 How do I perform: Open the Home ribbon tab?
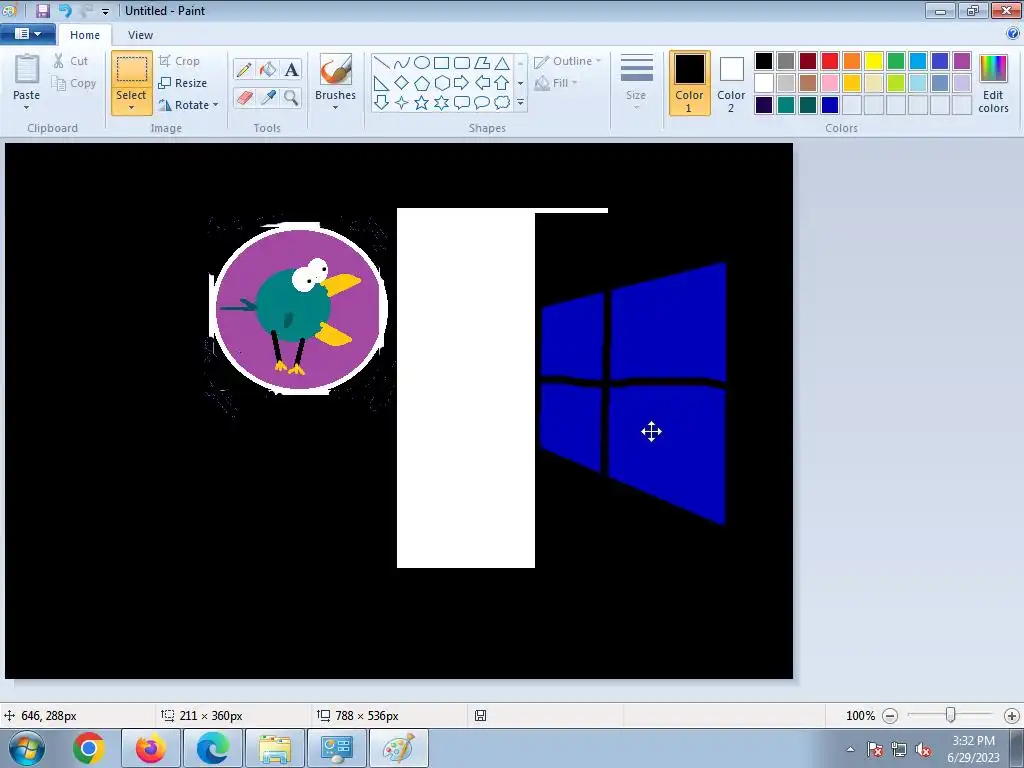click(x=85, y=35)
